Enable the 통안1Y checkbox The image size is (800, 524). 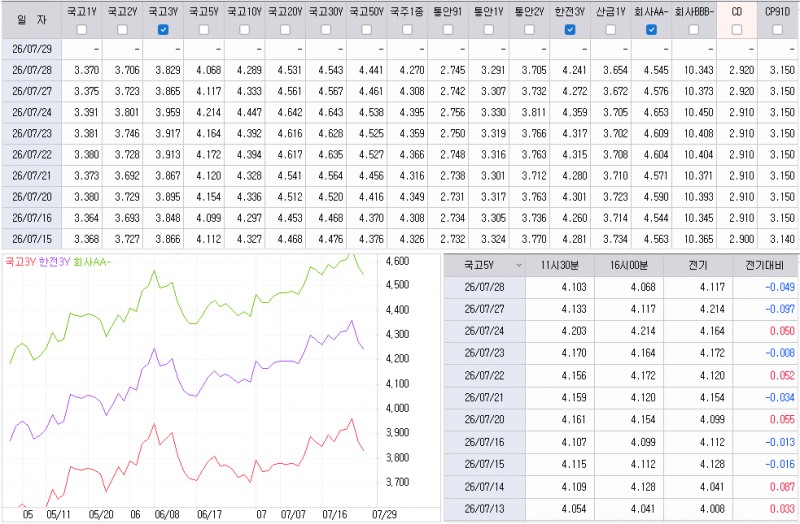click(x=489, y=30)
